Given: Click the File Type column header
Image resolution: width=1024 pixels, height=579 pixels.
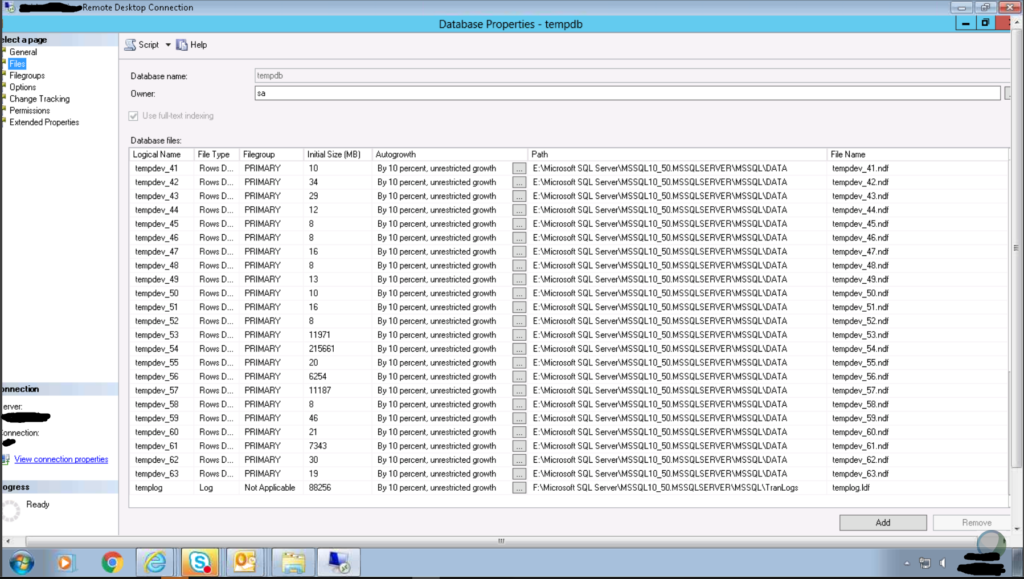Looking at the screenshot, I should point(217,155).
